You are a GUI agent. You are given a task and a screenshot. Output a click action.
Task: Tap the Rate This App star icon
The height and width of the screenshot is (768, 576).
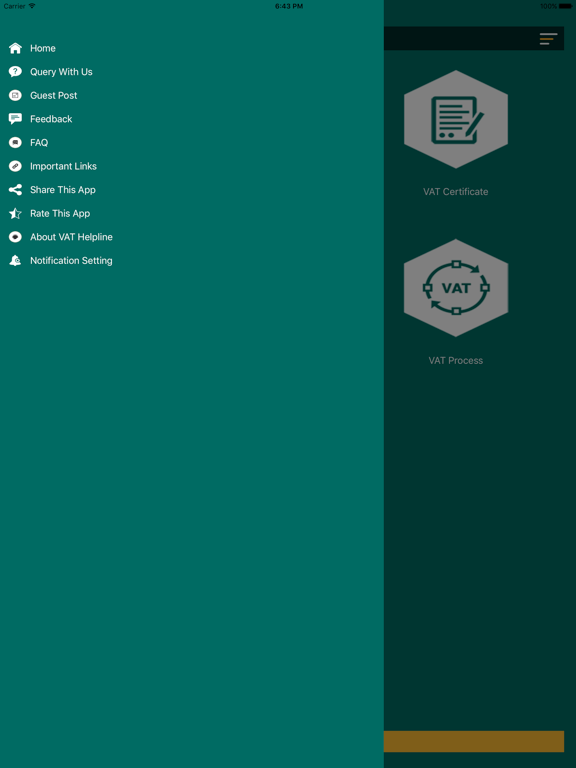pyautogui.click(x=15, y=214)
